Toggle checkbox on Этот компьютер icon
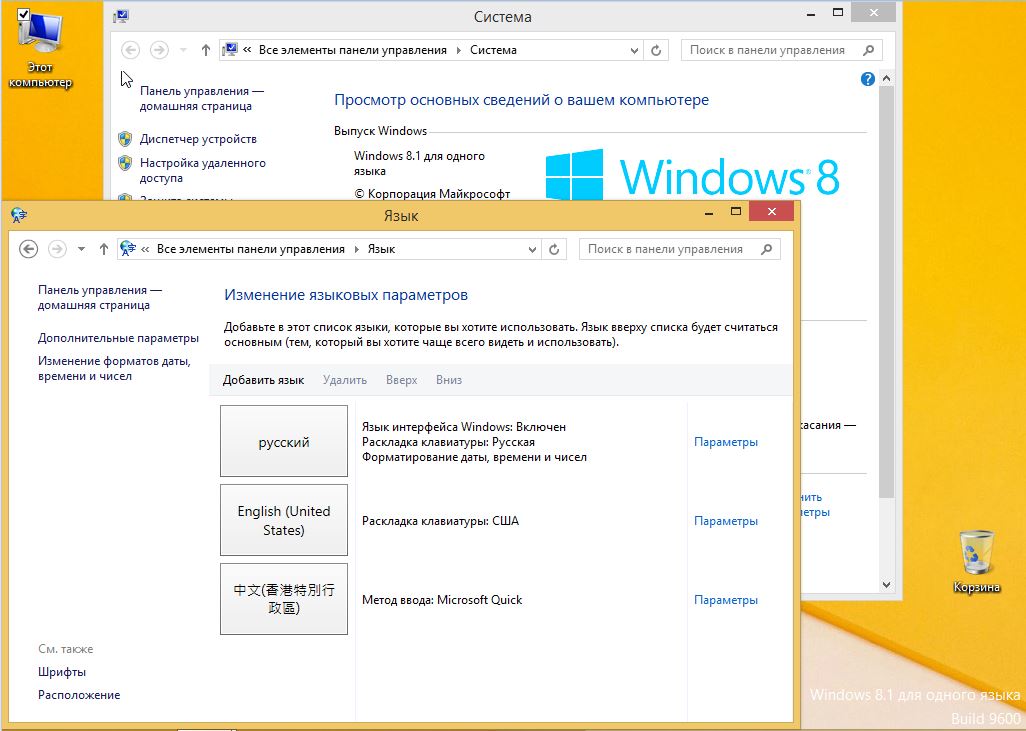 pos(24,13)
